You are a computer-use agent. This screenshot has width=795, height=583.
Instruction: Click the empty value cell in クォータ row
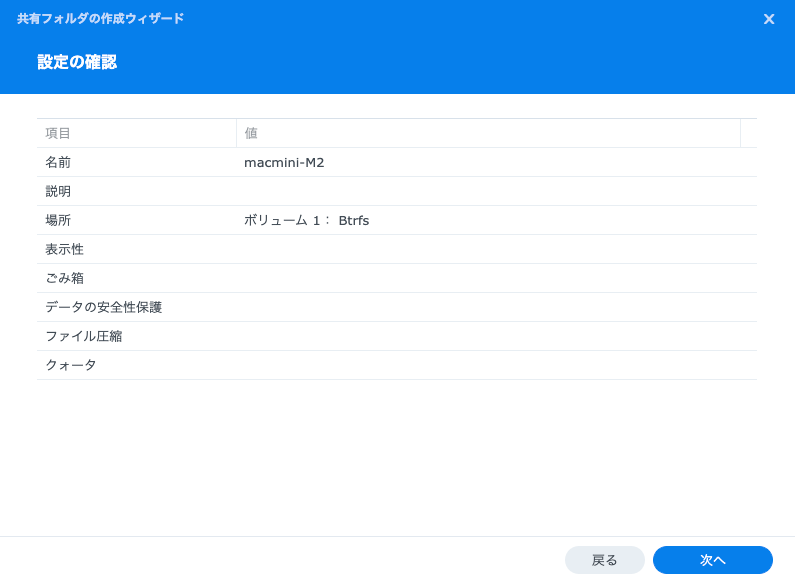click(x=490, y=365)
